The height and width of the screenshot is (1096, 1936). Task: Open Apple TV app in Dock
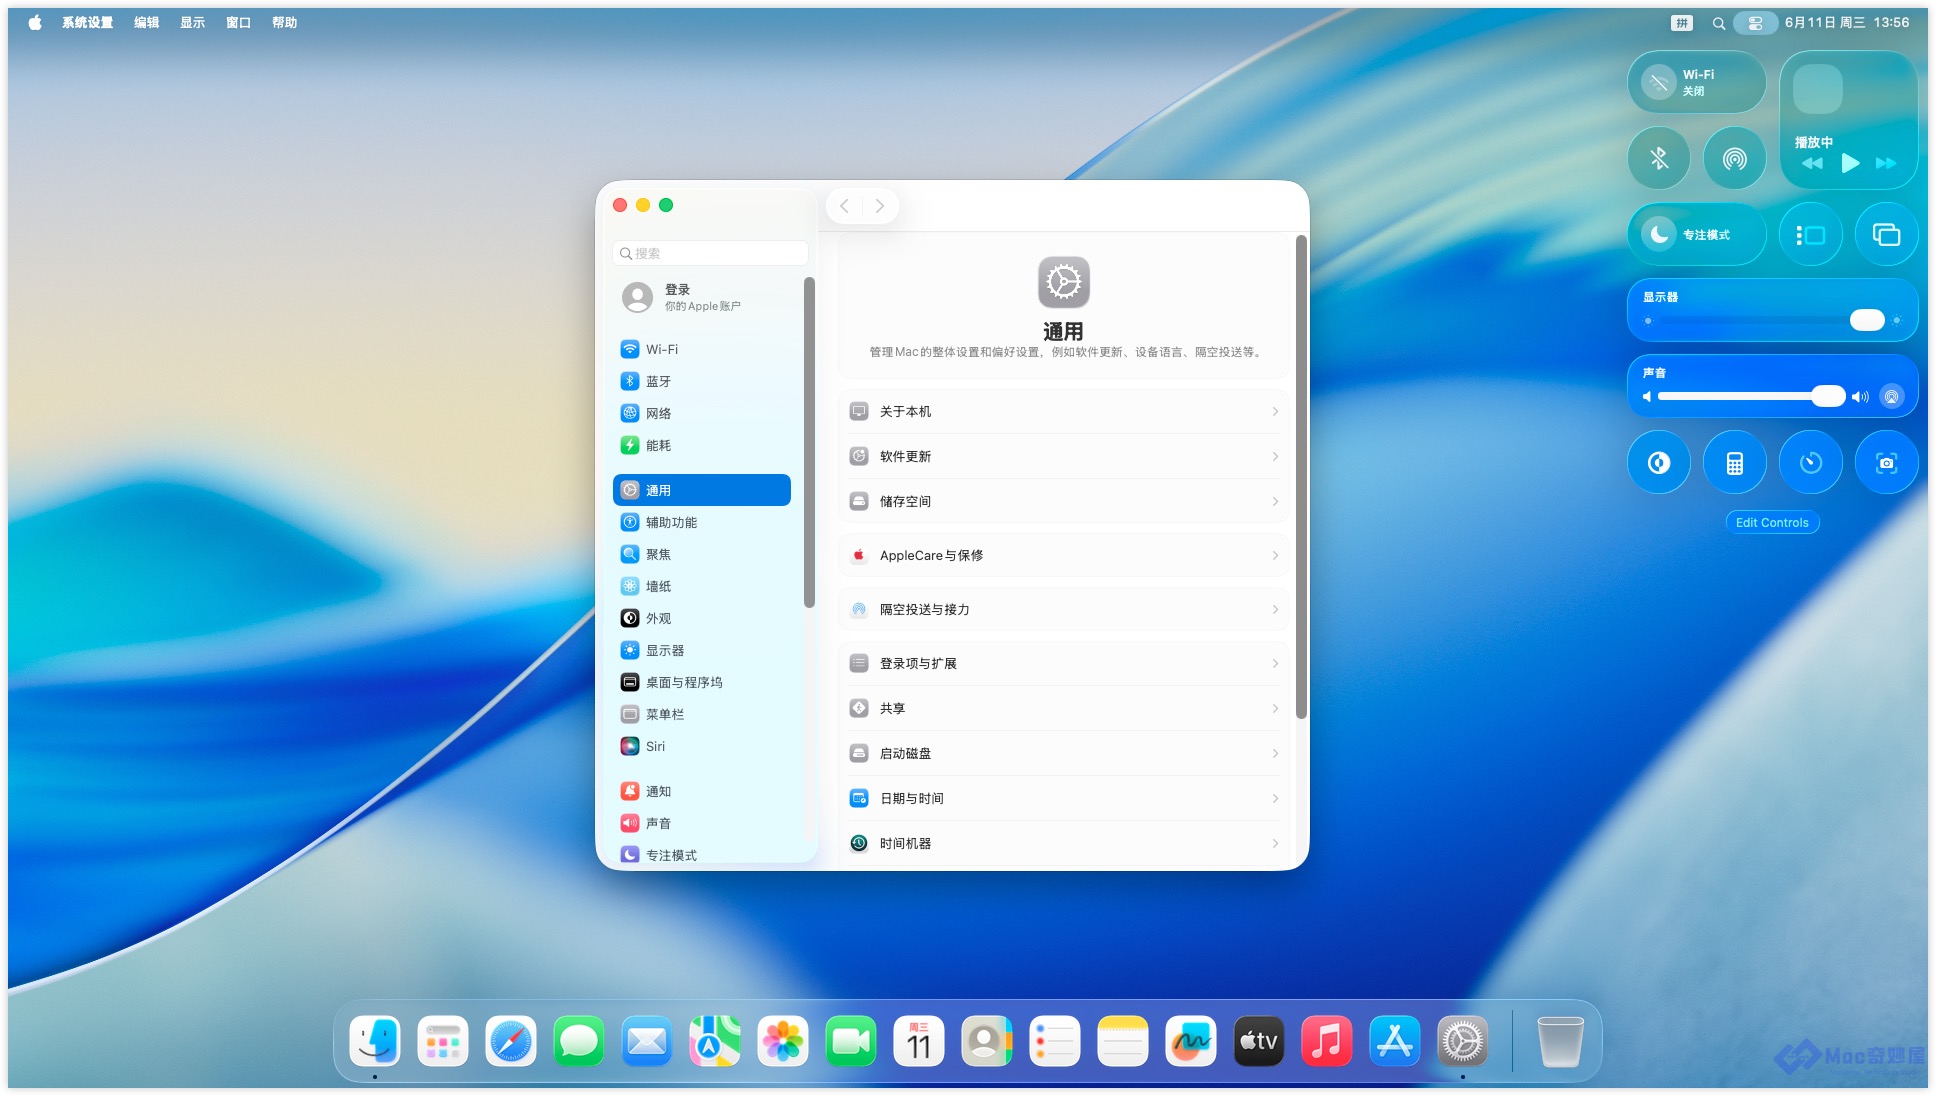coord(1259,1041)
